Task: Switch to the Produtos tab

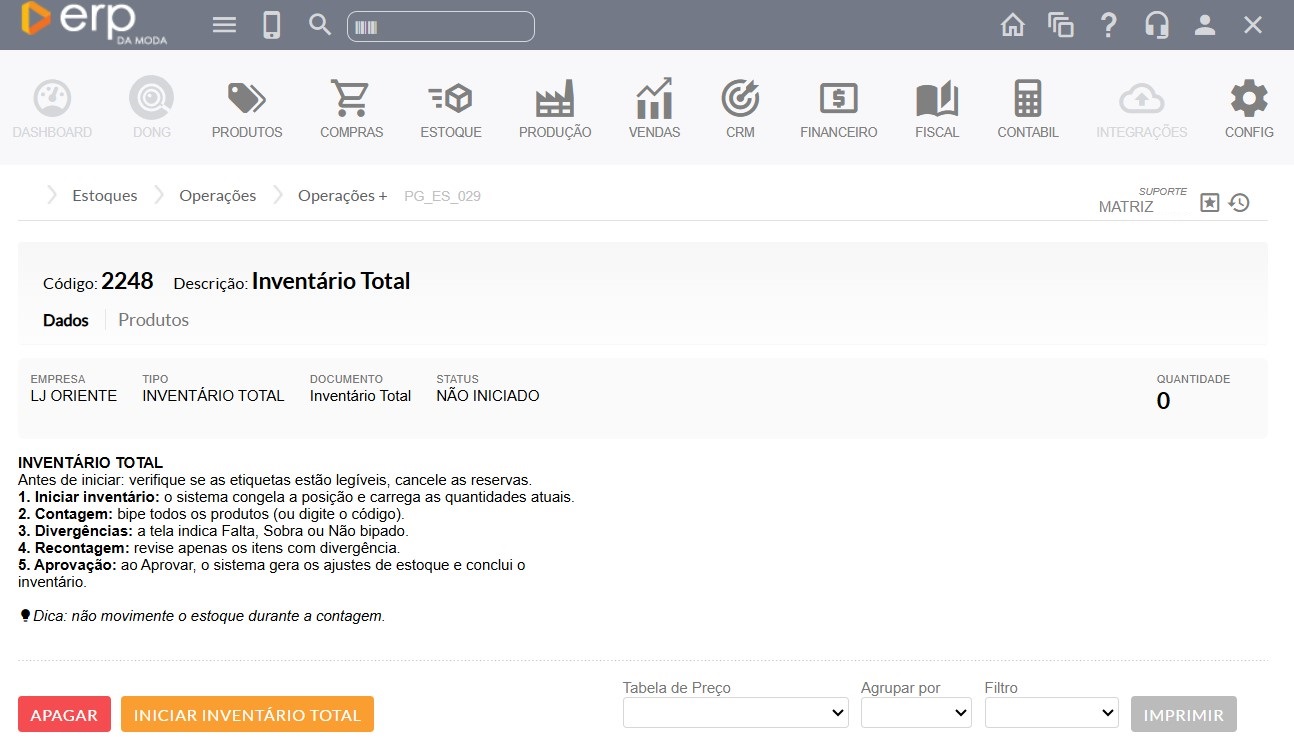Action: pyautogui.click(x=153, y=320)
